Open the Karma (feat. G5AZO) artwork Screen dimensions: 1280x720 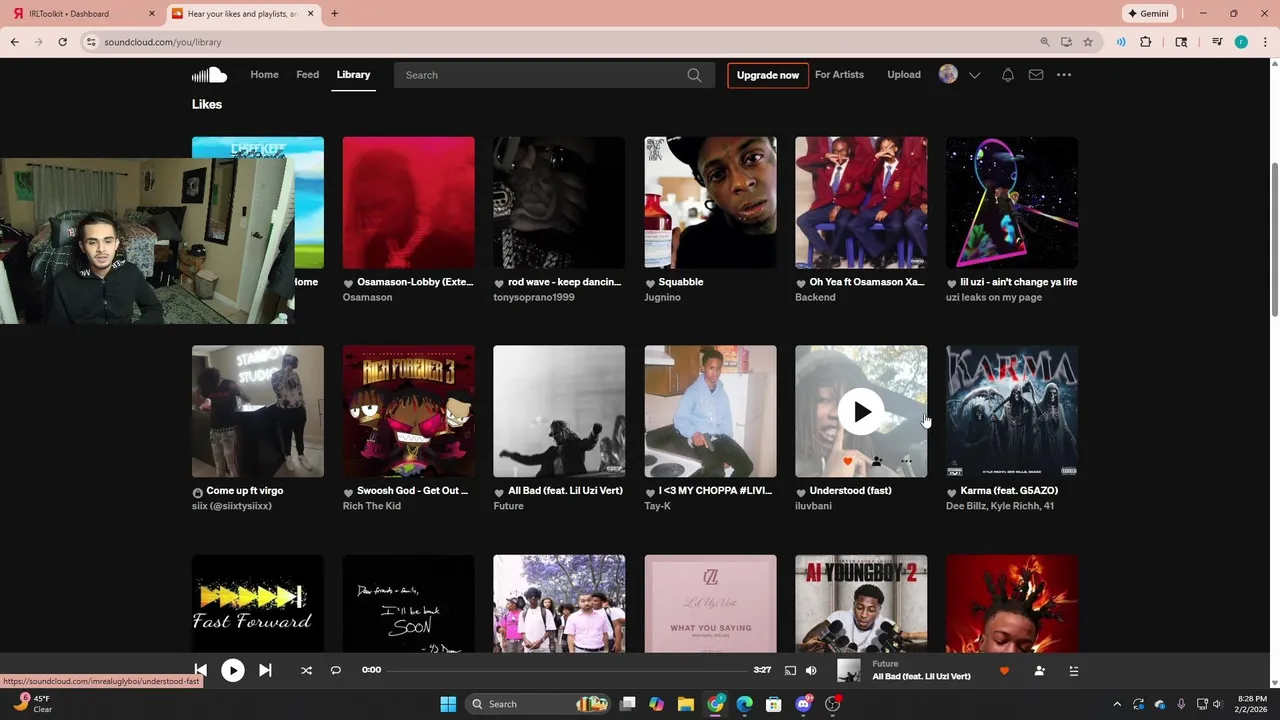click(1012, 412)
